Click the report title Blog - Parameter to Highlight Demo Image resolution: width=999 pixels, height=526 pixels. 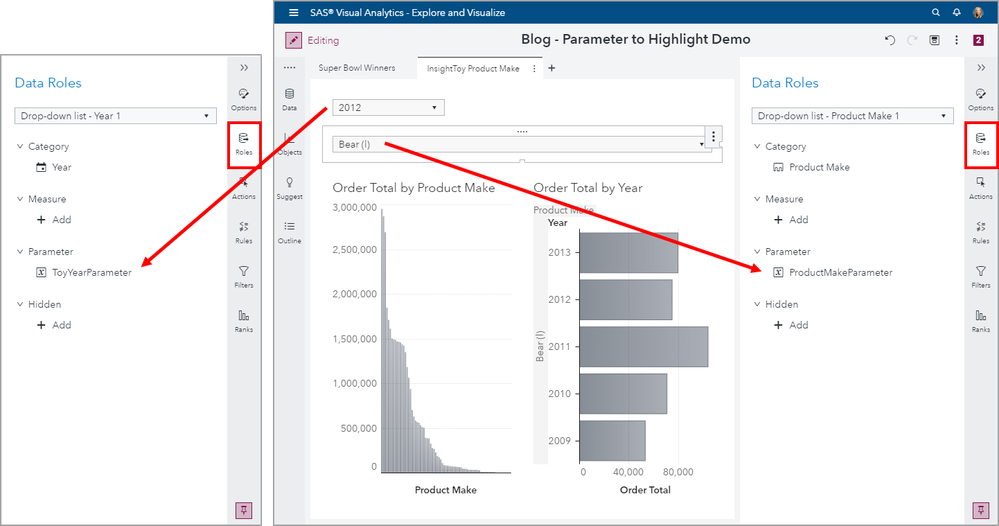point(635,39)
